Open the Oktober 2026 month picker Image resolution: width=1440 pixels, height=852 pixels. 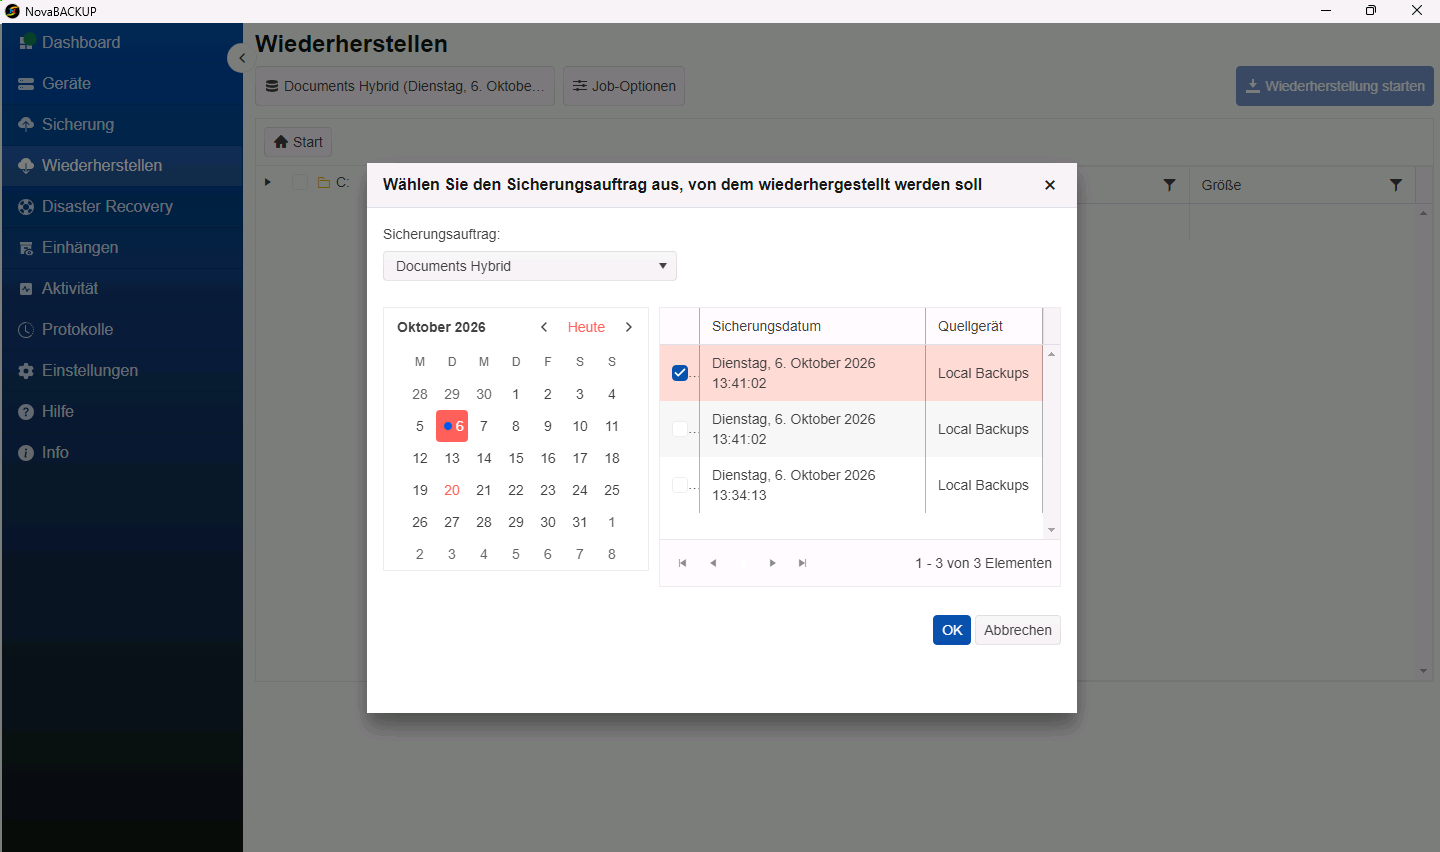coord(441,327)
